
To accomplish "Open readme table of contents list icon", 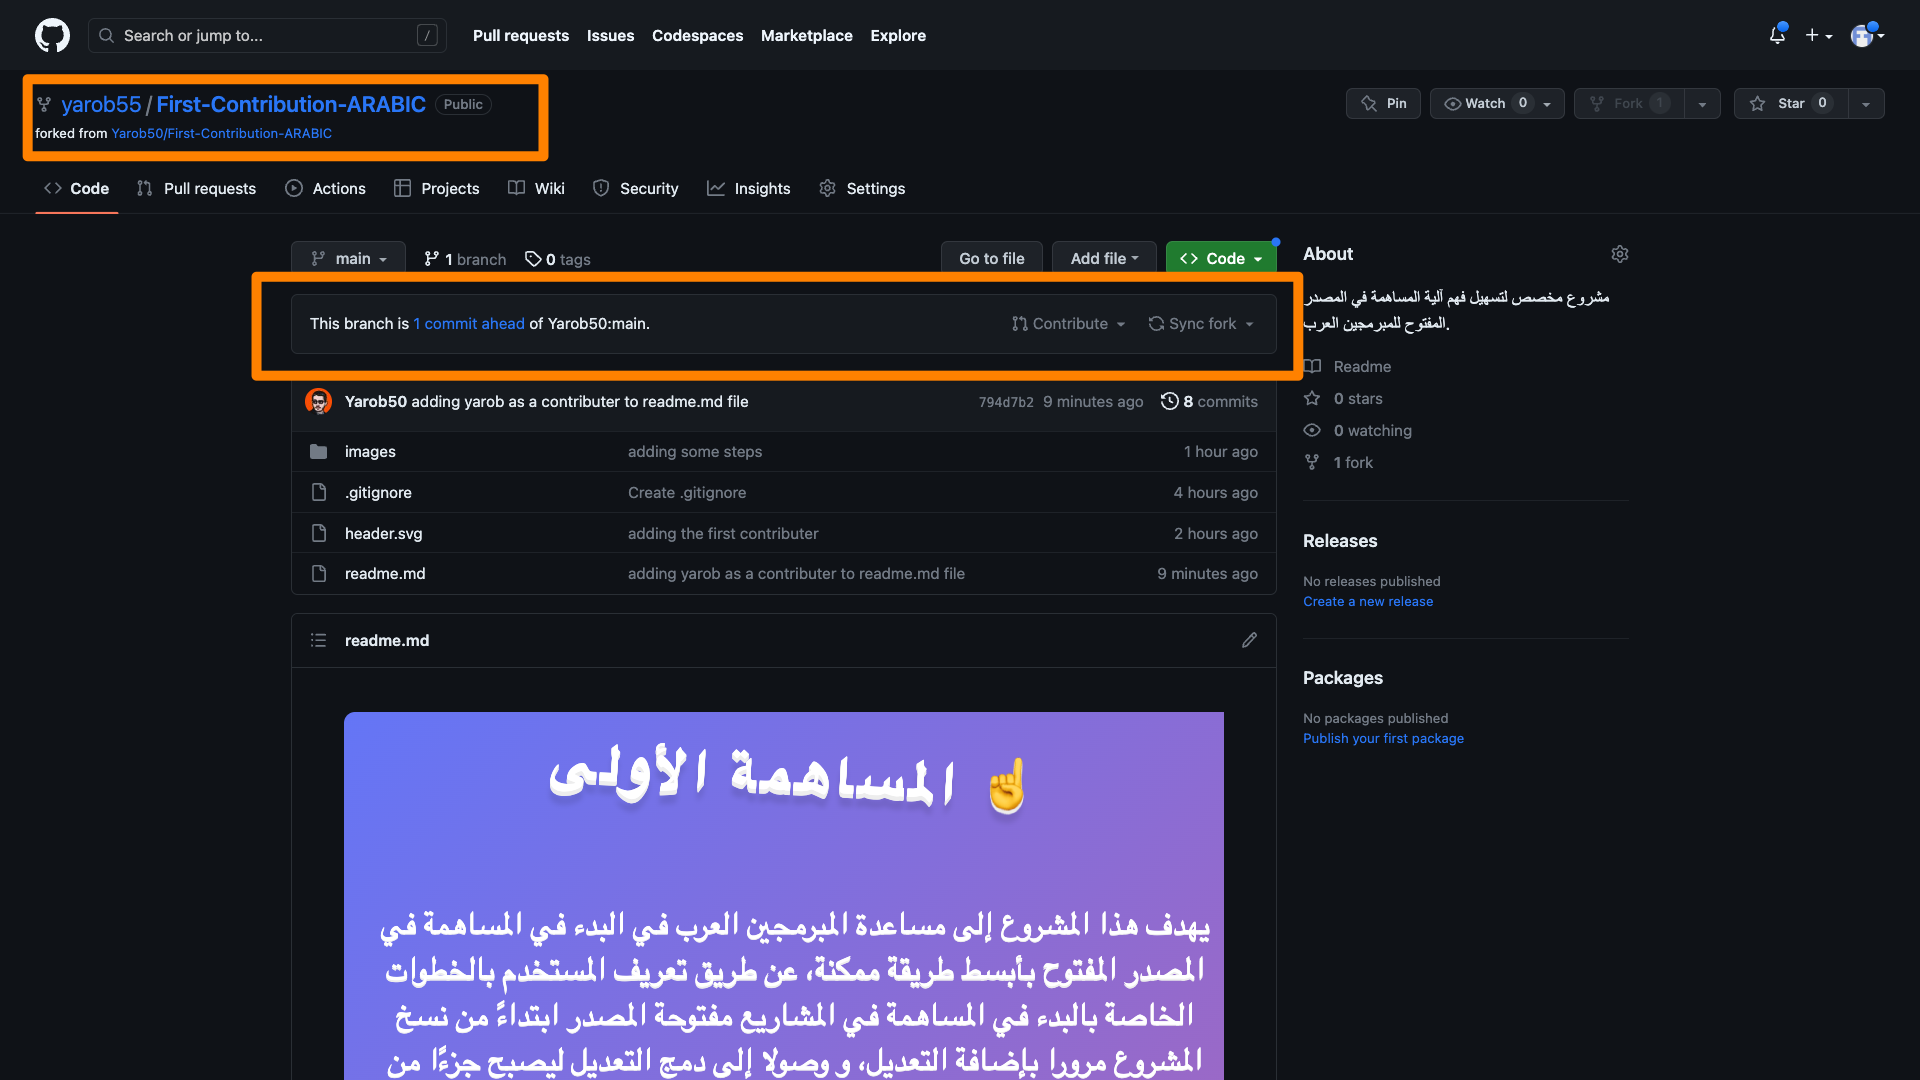I will [x=318, y=640].
